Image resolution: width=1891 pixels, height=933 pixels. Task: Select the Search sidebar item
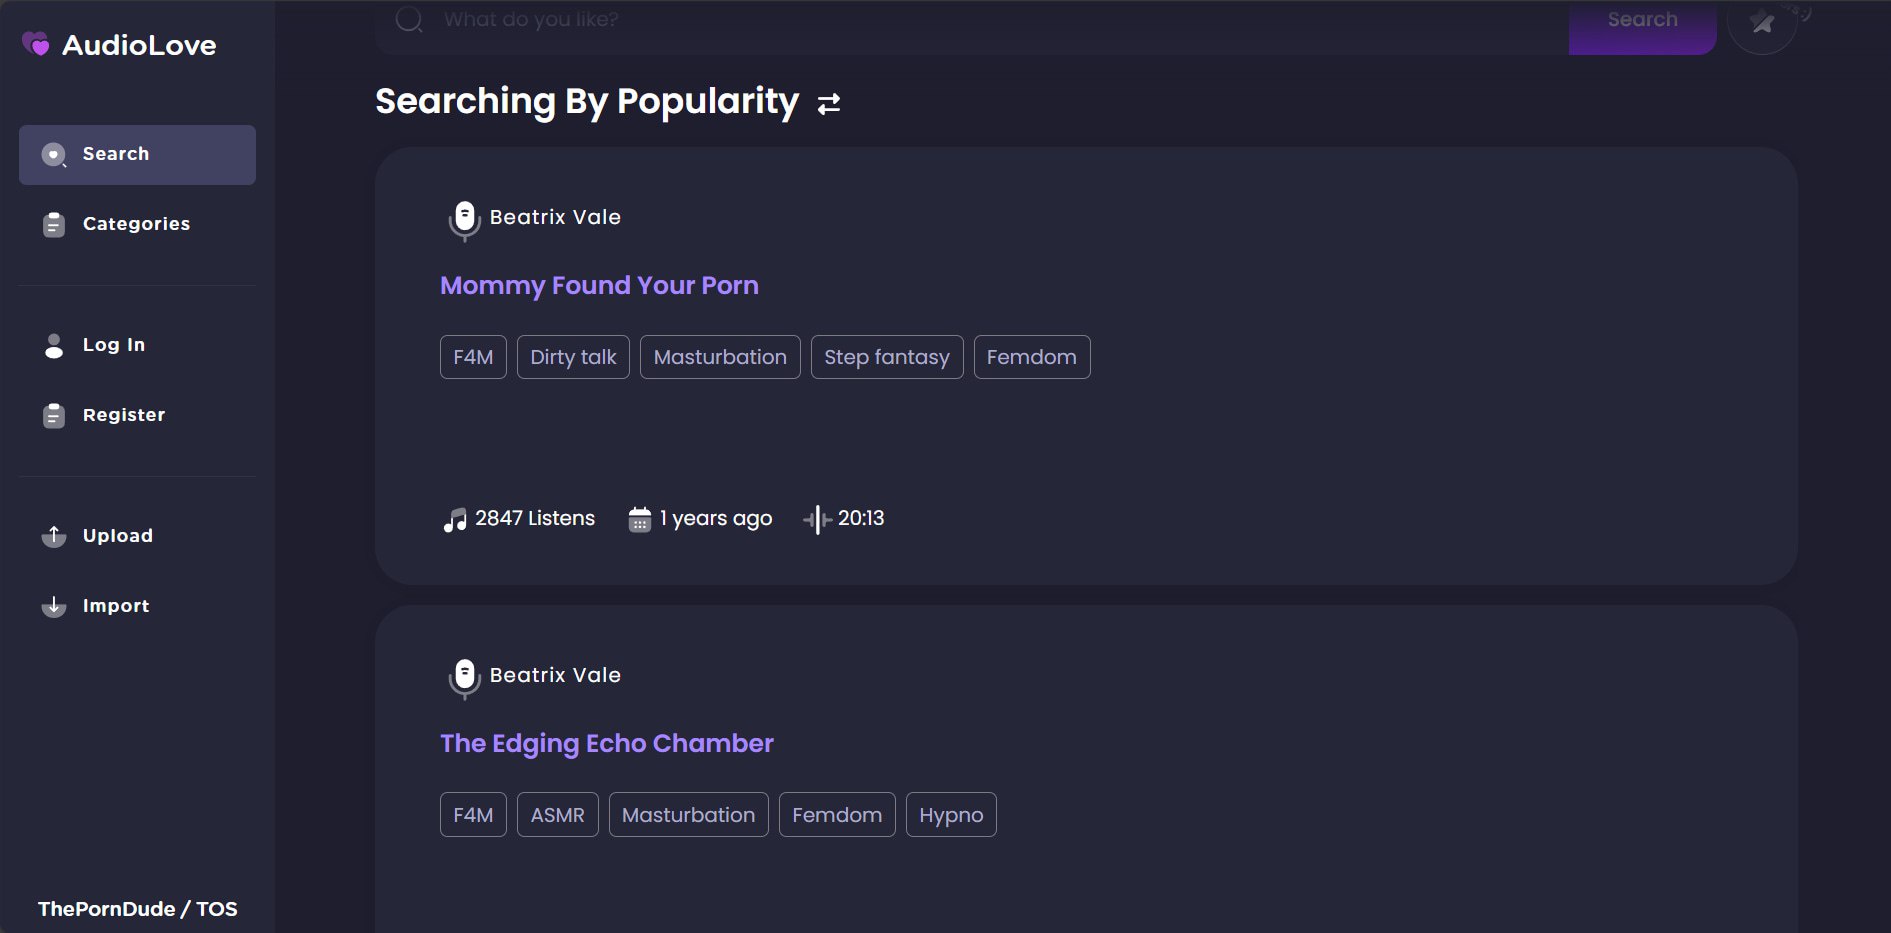coord(137,155)
